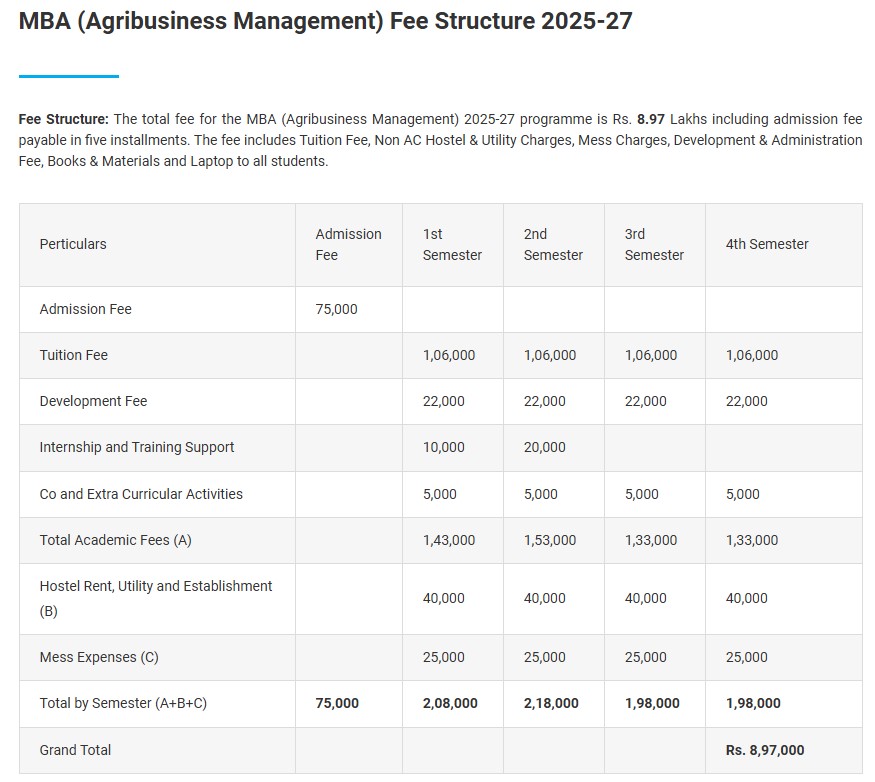Click the Co and Extra Curricular Activities label
875x782 pixels.
(x=141, y=494)
